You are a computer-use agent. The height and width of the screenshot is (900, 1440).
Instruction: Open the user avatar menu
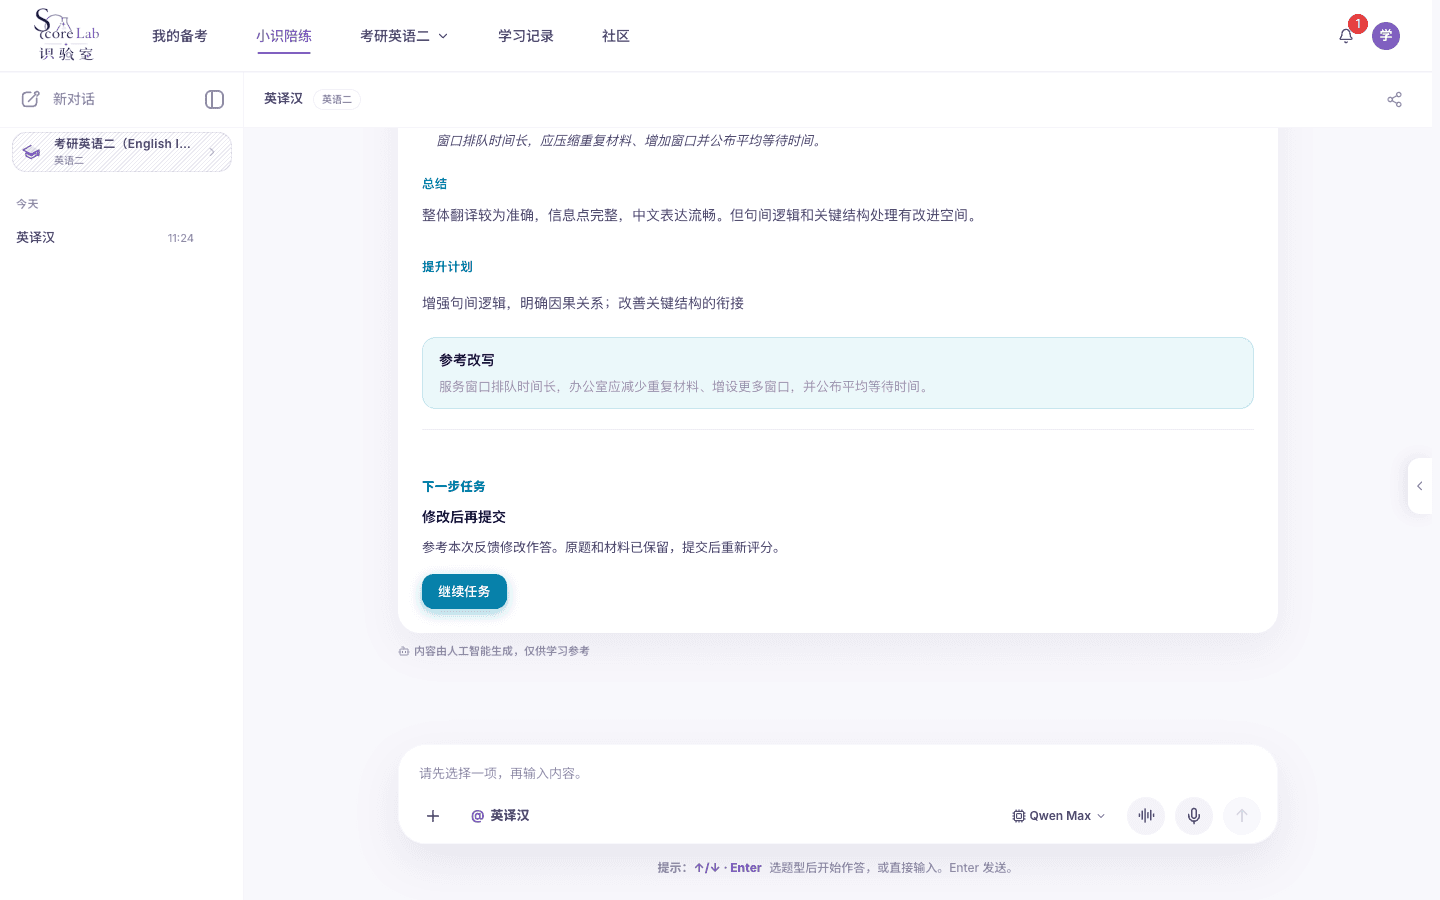[x=1386, y=36]
